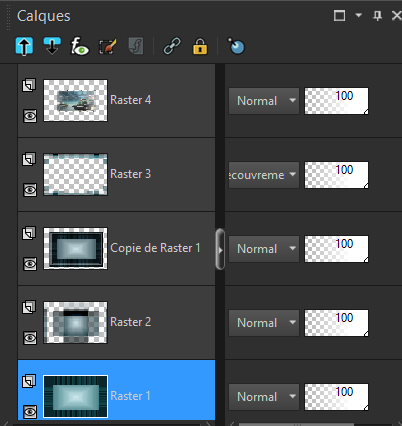Image resolution: width=402 pixels, height=426 pixels.
Task: Toggle layer effects visibility fx icon
Action: (79, 46)
